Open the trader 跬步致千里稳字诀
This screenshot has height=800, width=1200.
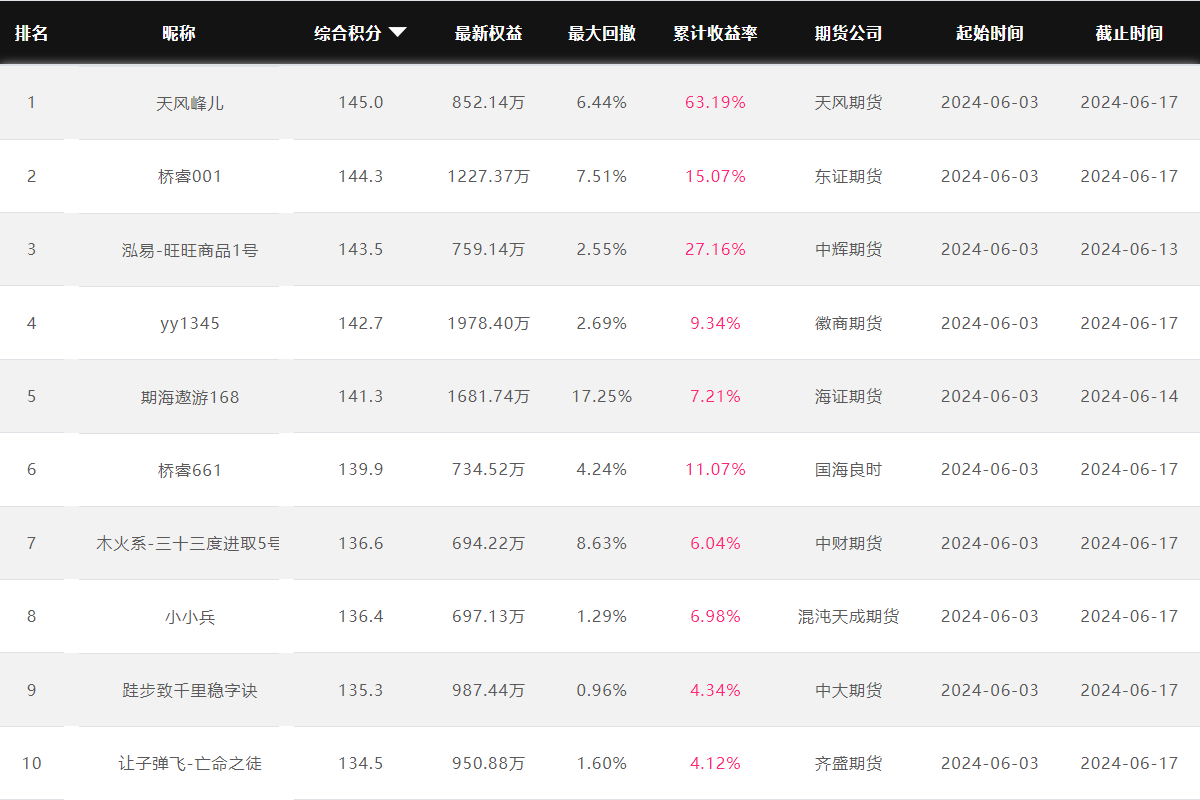(x=190, y=690)
